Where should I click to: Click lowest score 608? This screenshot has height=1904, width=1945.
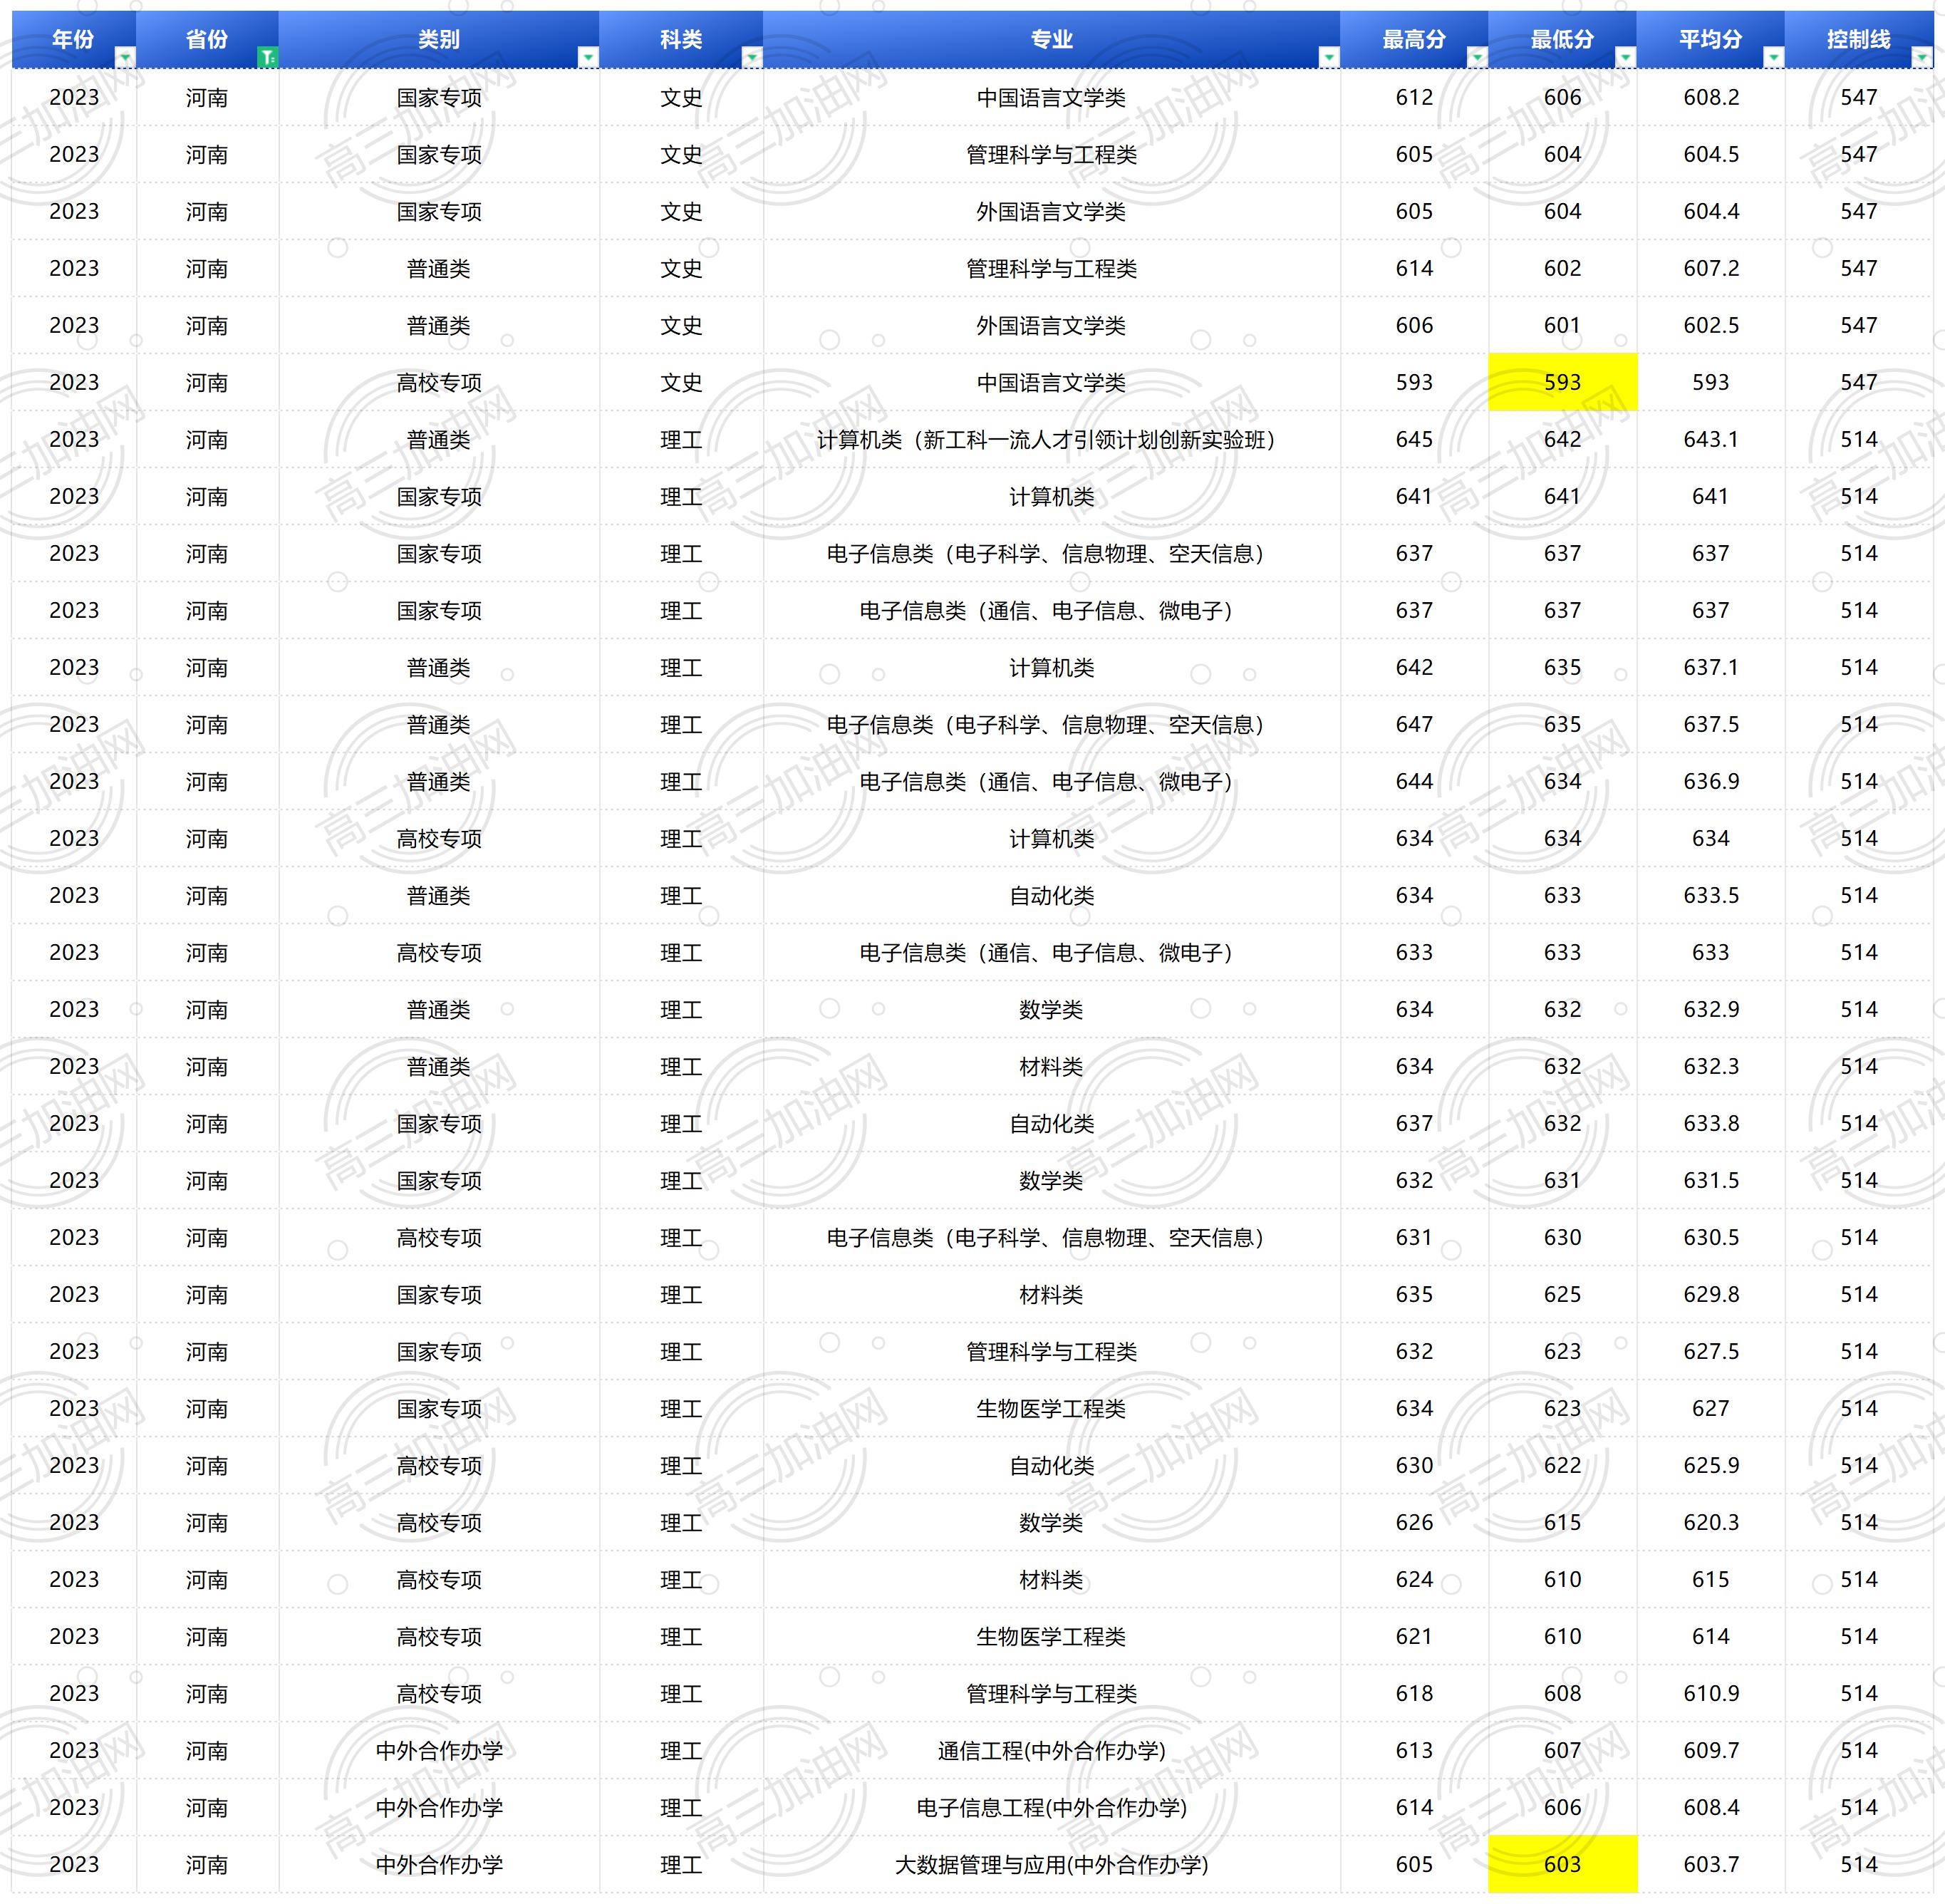[1562, 1693]
